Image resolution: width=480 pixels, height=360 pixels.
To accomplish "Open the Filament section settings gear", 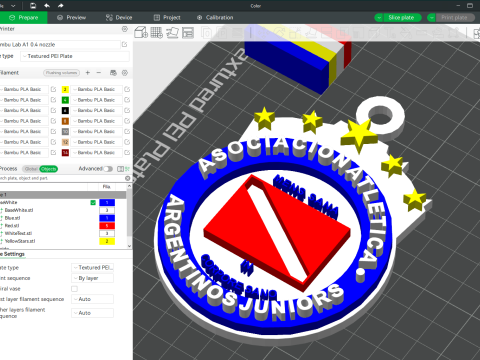I will (x=125, y=73).
